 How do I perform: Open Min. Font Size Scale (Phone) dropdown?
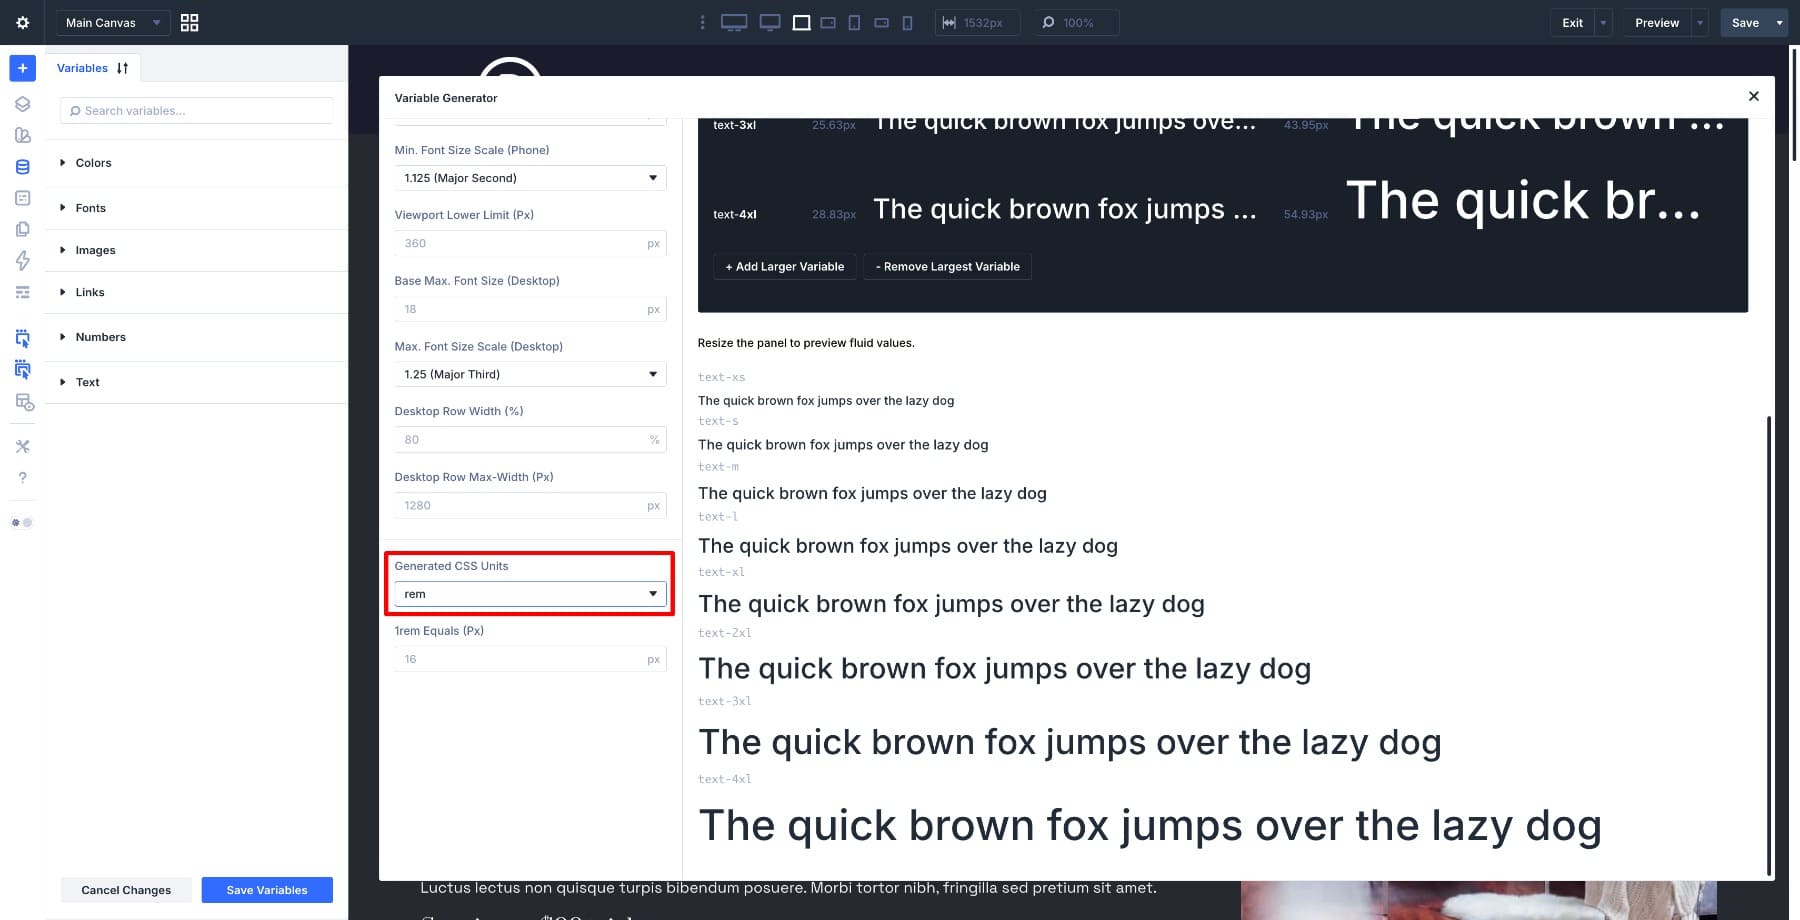(x=530, y=178)
